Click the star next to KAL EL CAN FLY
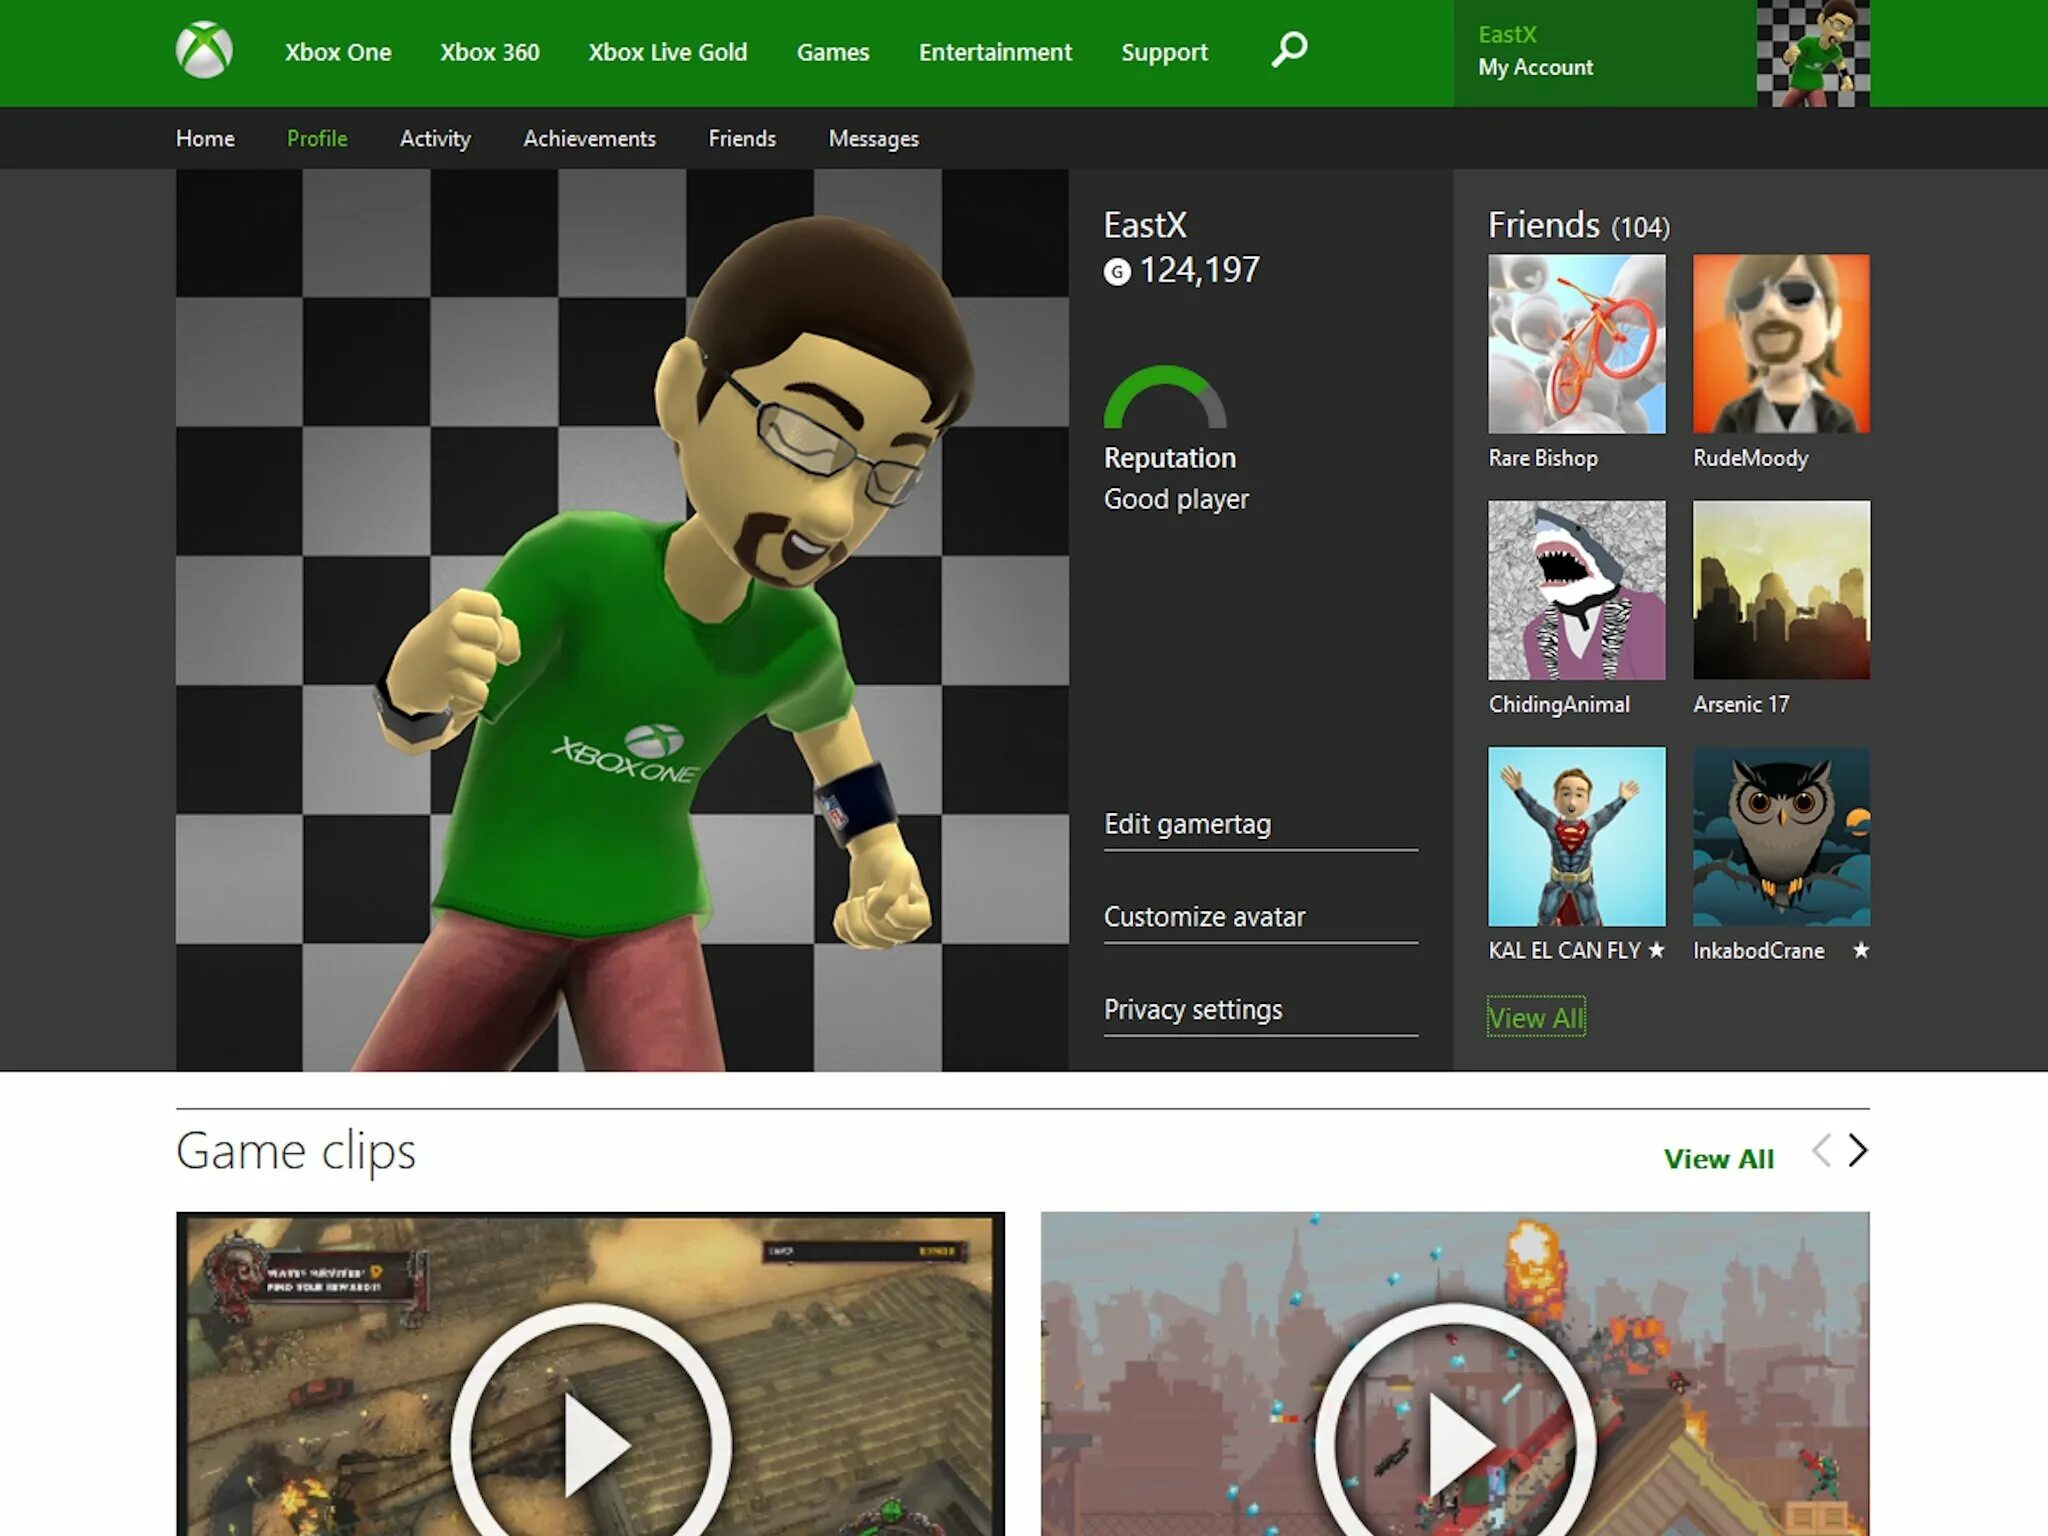The height and width of the screenshot is (1536, 2048). [x=1656, y=950]
